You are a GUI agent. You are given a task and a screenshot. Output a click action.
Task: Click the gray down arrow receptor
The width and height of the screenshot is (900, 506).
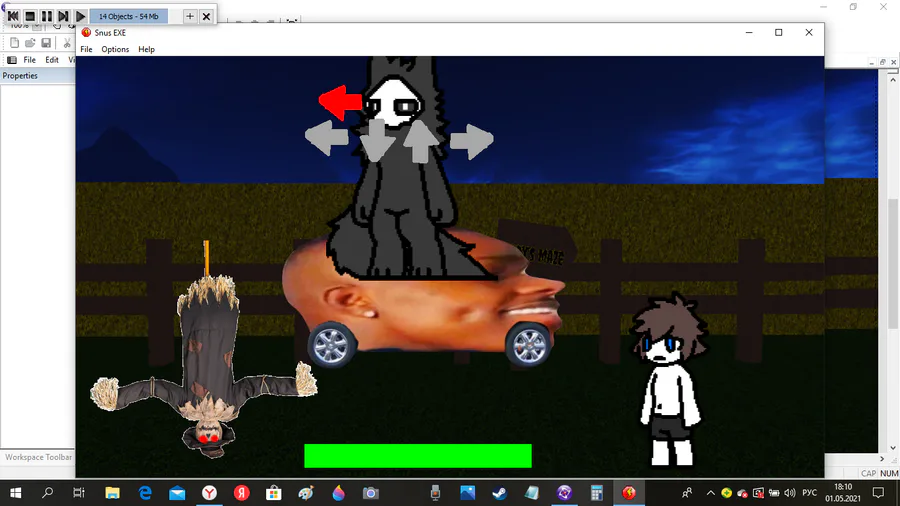coord(376,139)
